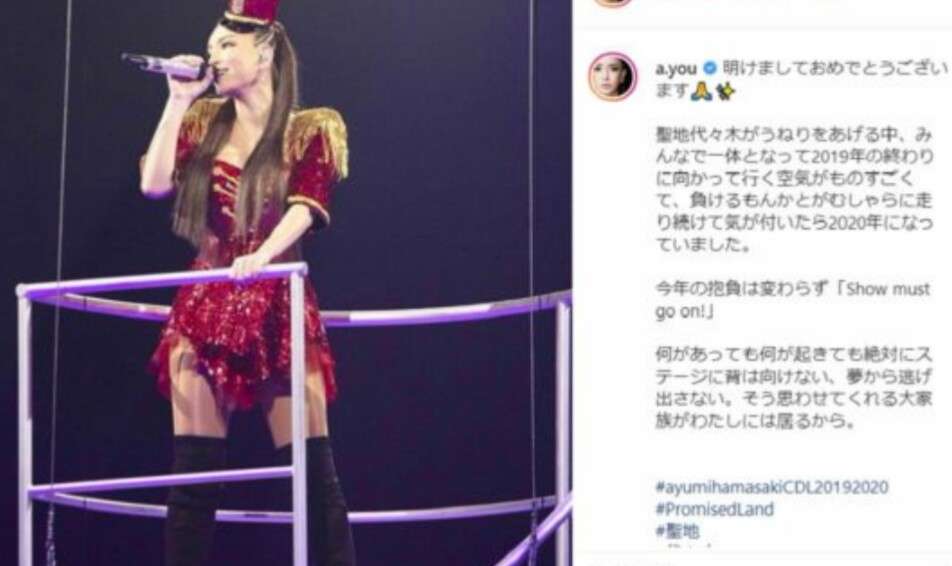The height and width of the screenshot is (566, 952).
Task: Click the sentence ending ていました。
Action: (x=703, y=245)
